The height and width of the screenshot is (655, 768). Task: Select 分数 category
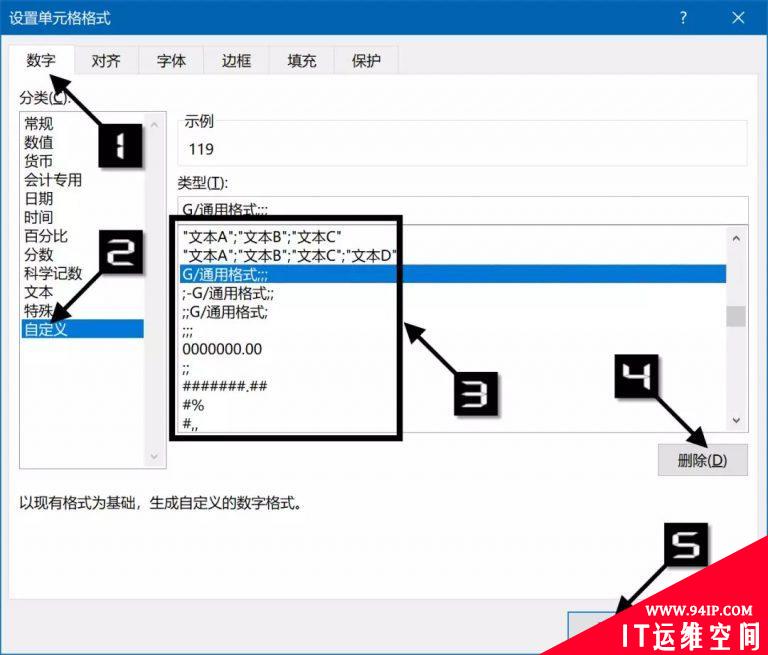(x=82, y=254)
